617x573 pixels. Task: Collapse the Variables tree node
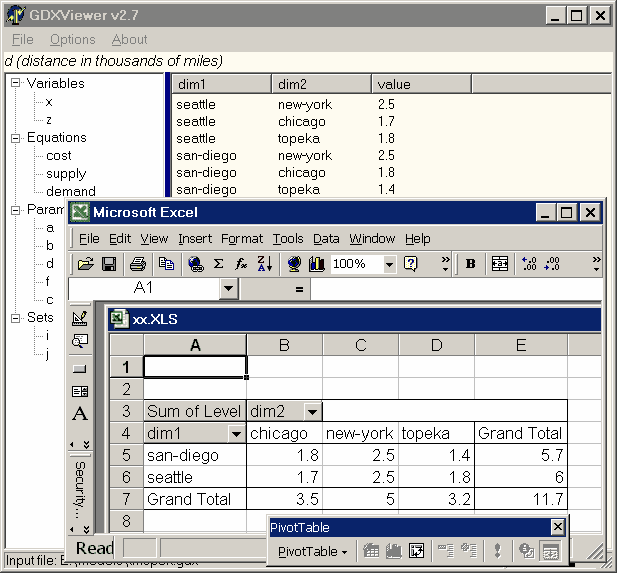point(16,84)
